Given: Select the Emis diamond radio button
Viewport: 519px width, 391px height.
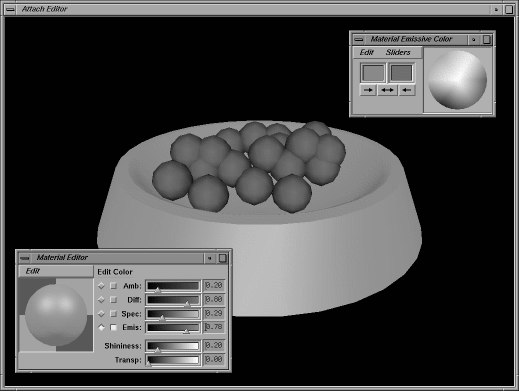Looking at the screenshot, I should tap(101, 327).
